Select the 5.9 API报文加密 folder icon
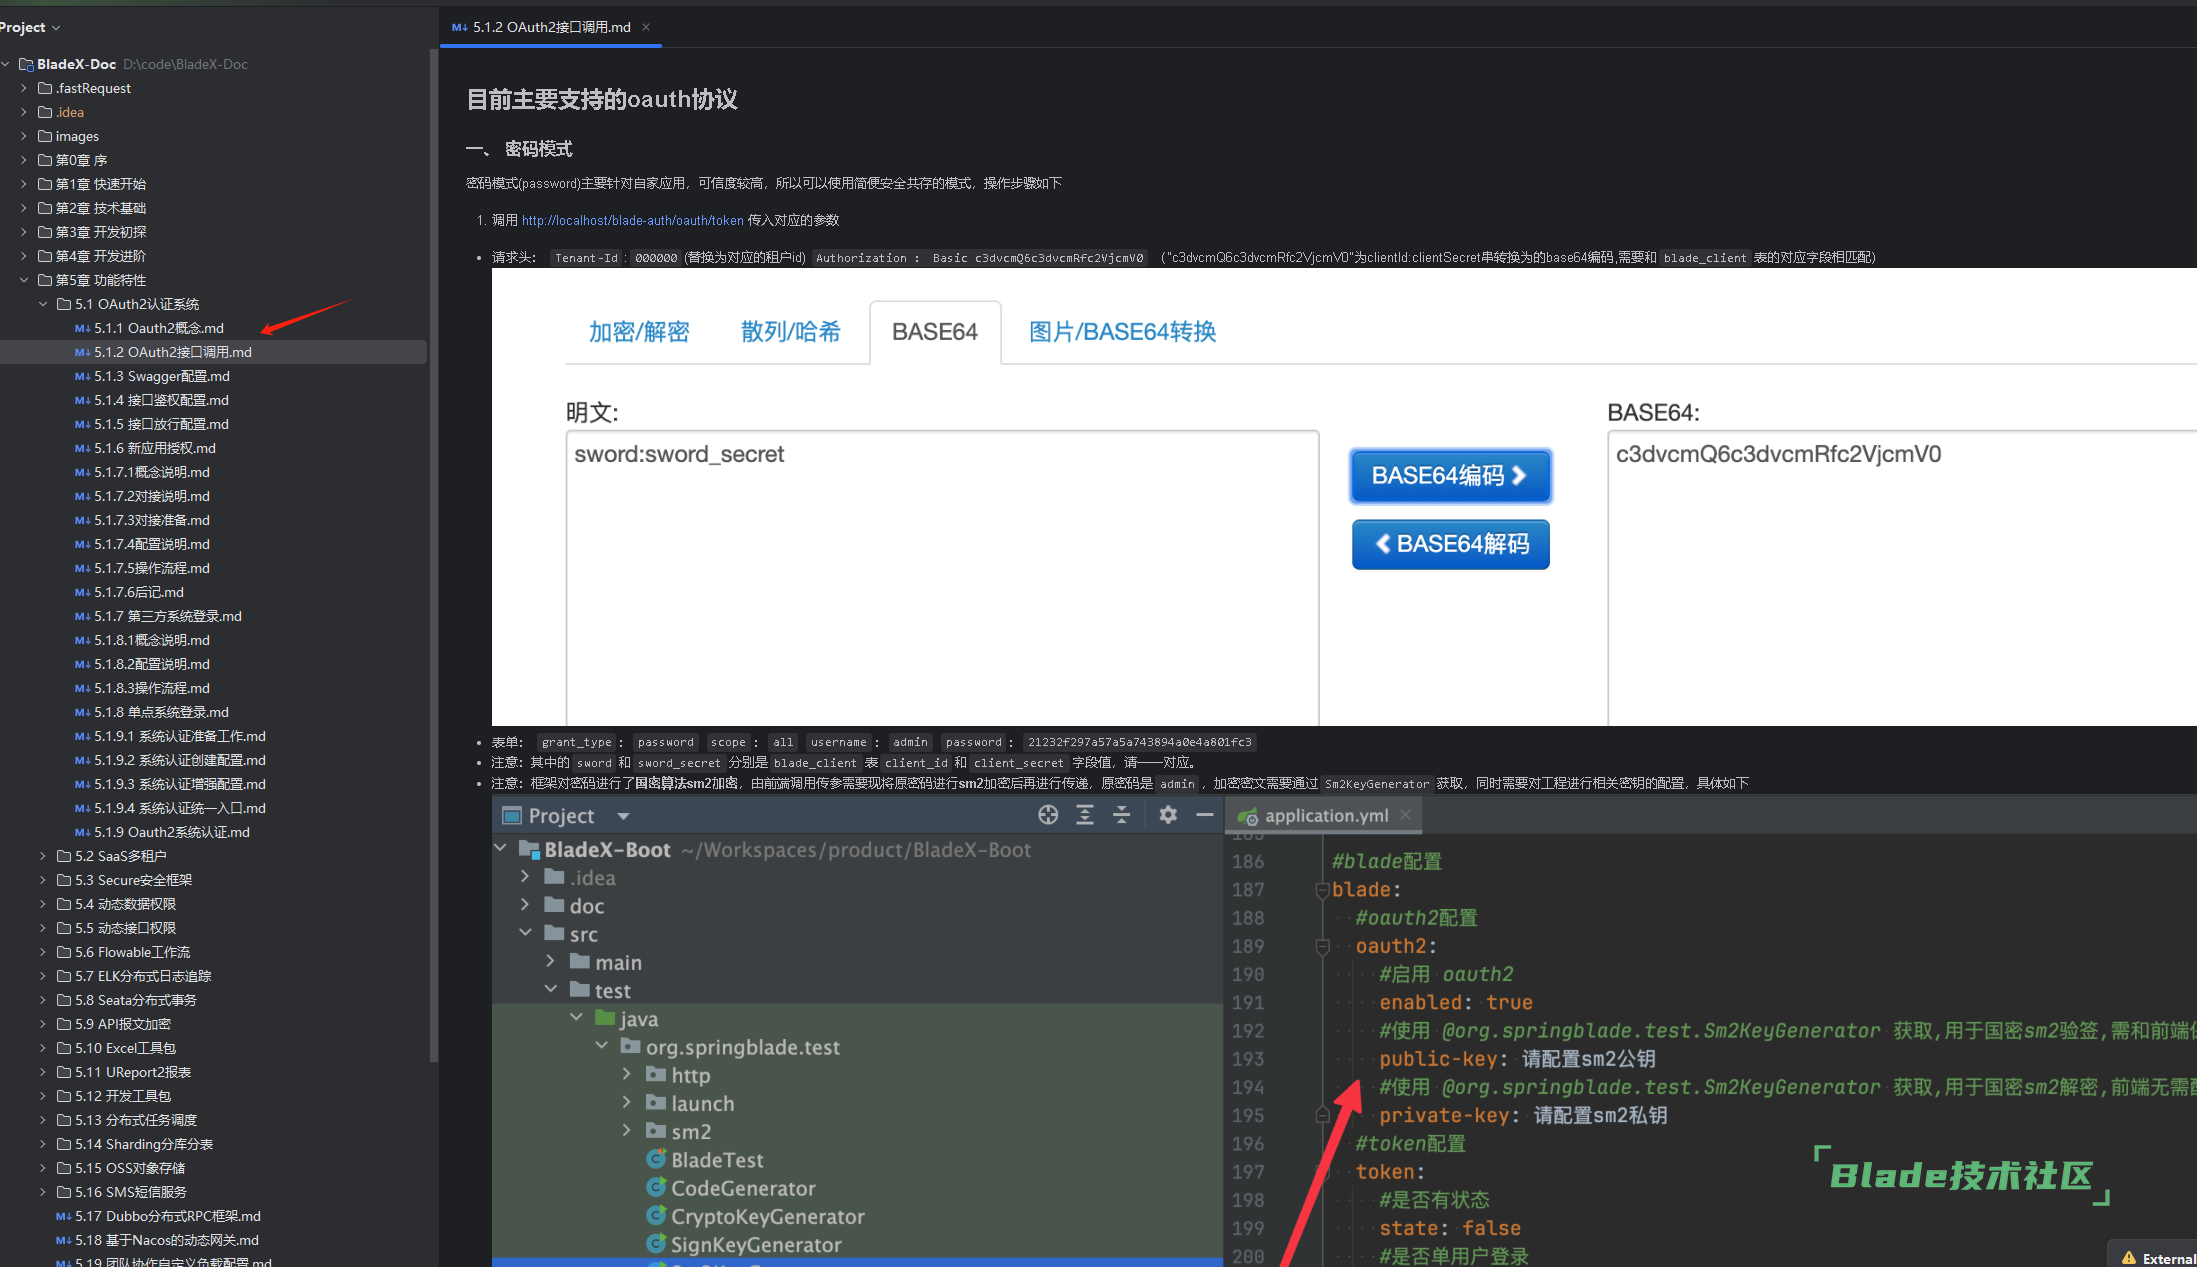The width and height of the screenshot is (2197, 1267). point(64,1024)
